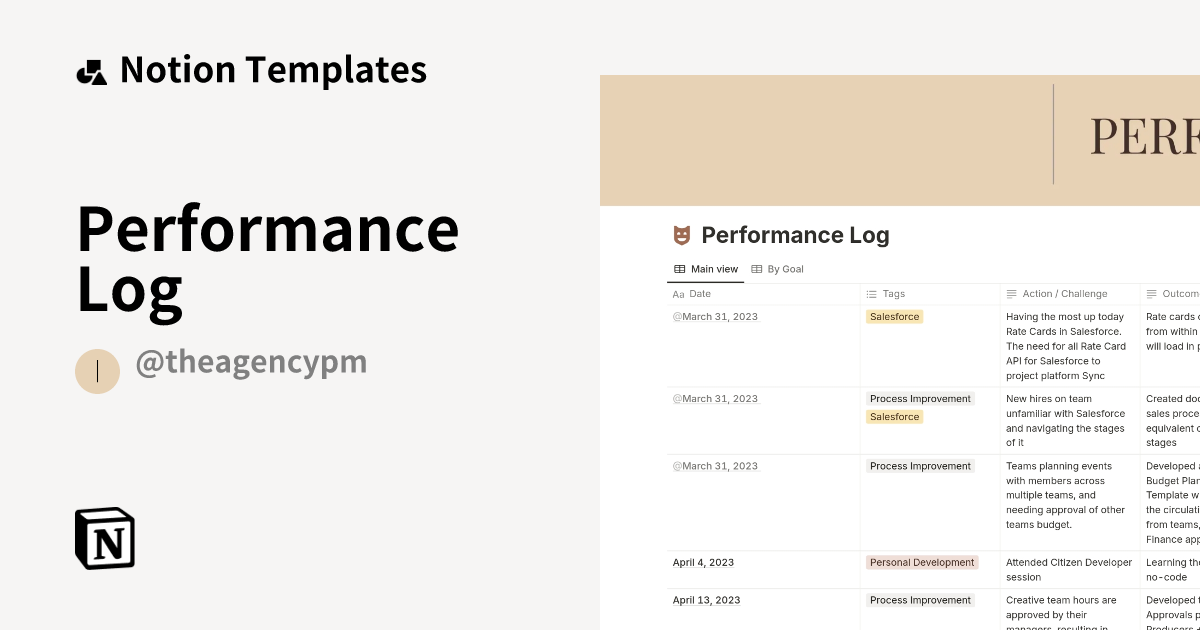Open the Outcome column menu
This screenshot has width=1200, height=630.
[x=1180, y=293]
